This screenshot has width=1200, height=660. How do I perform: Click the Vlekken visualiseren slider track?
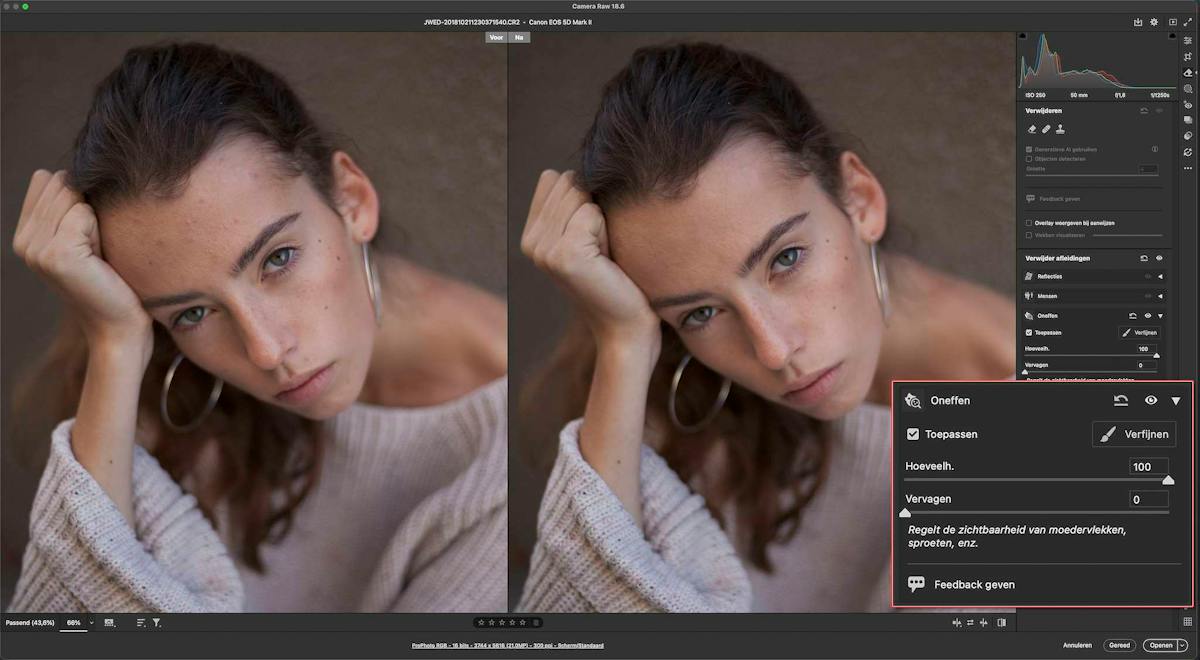1127,235
